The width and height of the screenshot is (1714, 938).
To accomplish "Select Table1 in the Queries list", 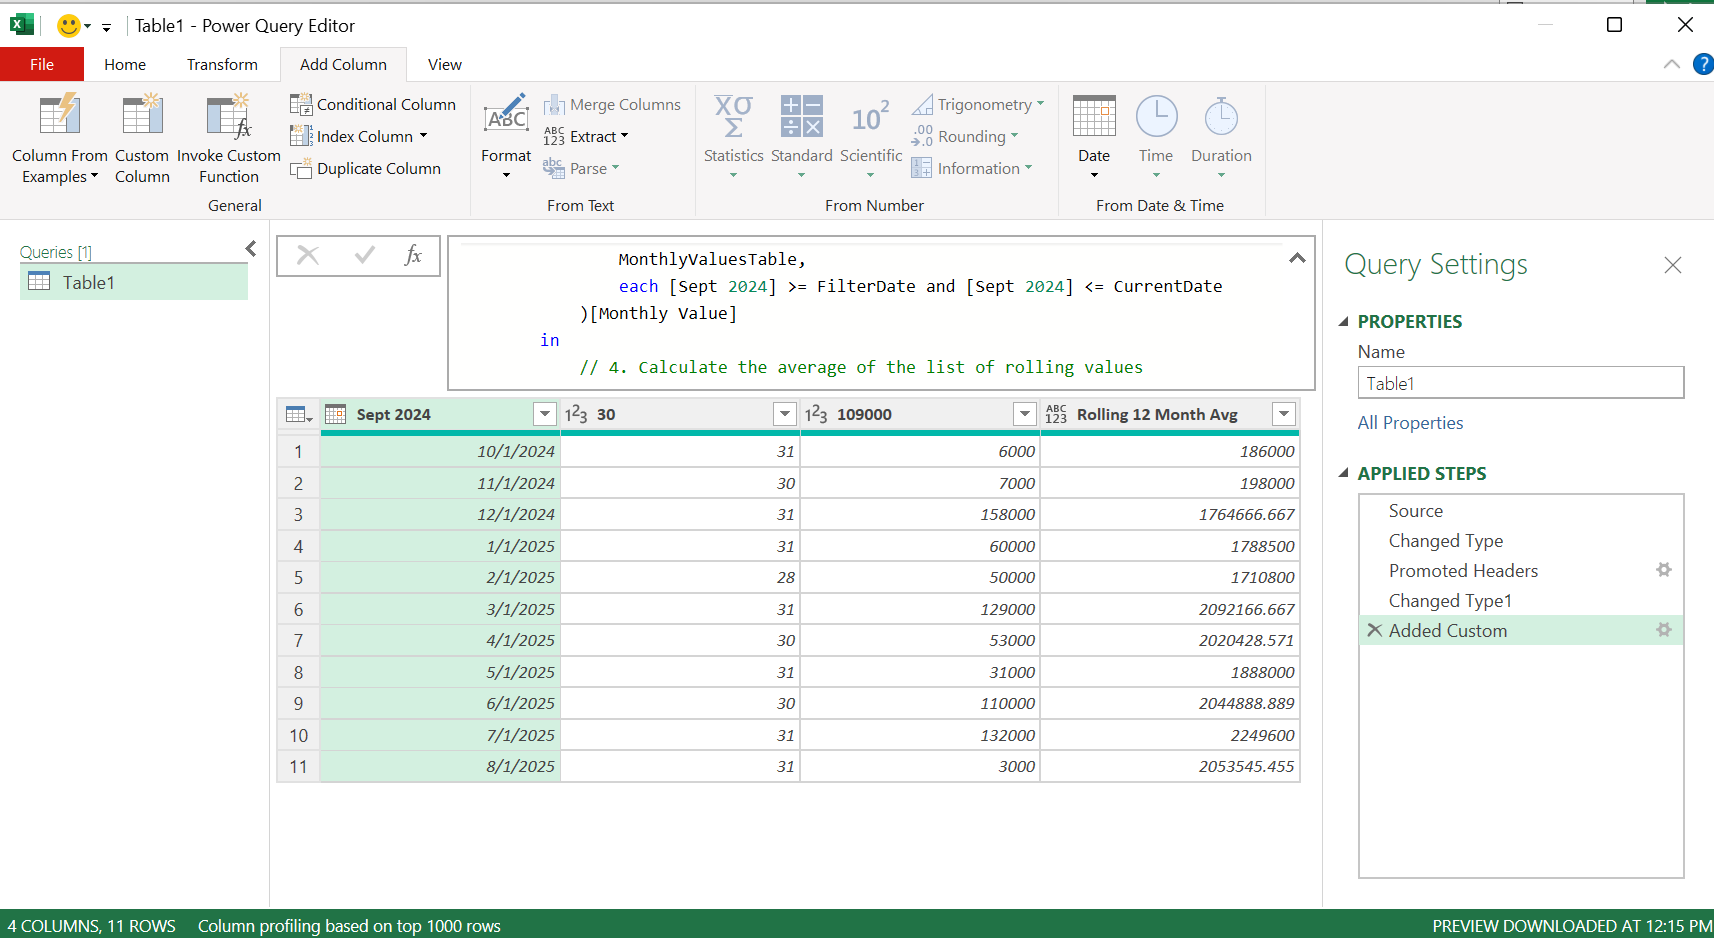I will tap(134, 282).
